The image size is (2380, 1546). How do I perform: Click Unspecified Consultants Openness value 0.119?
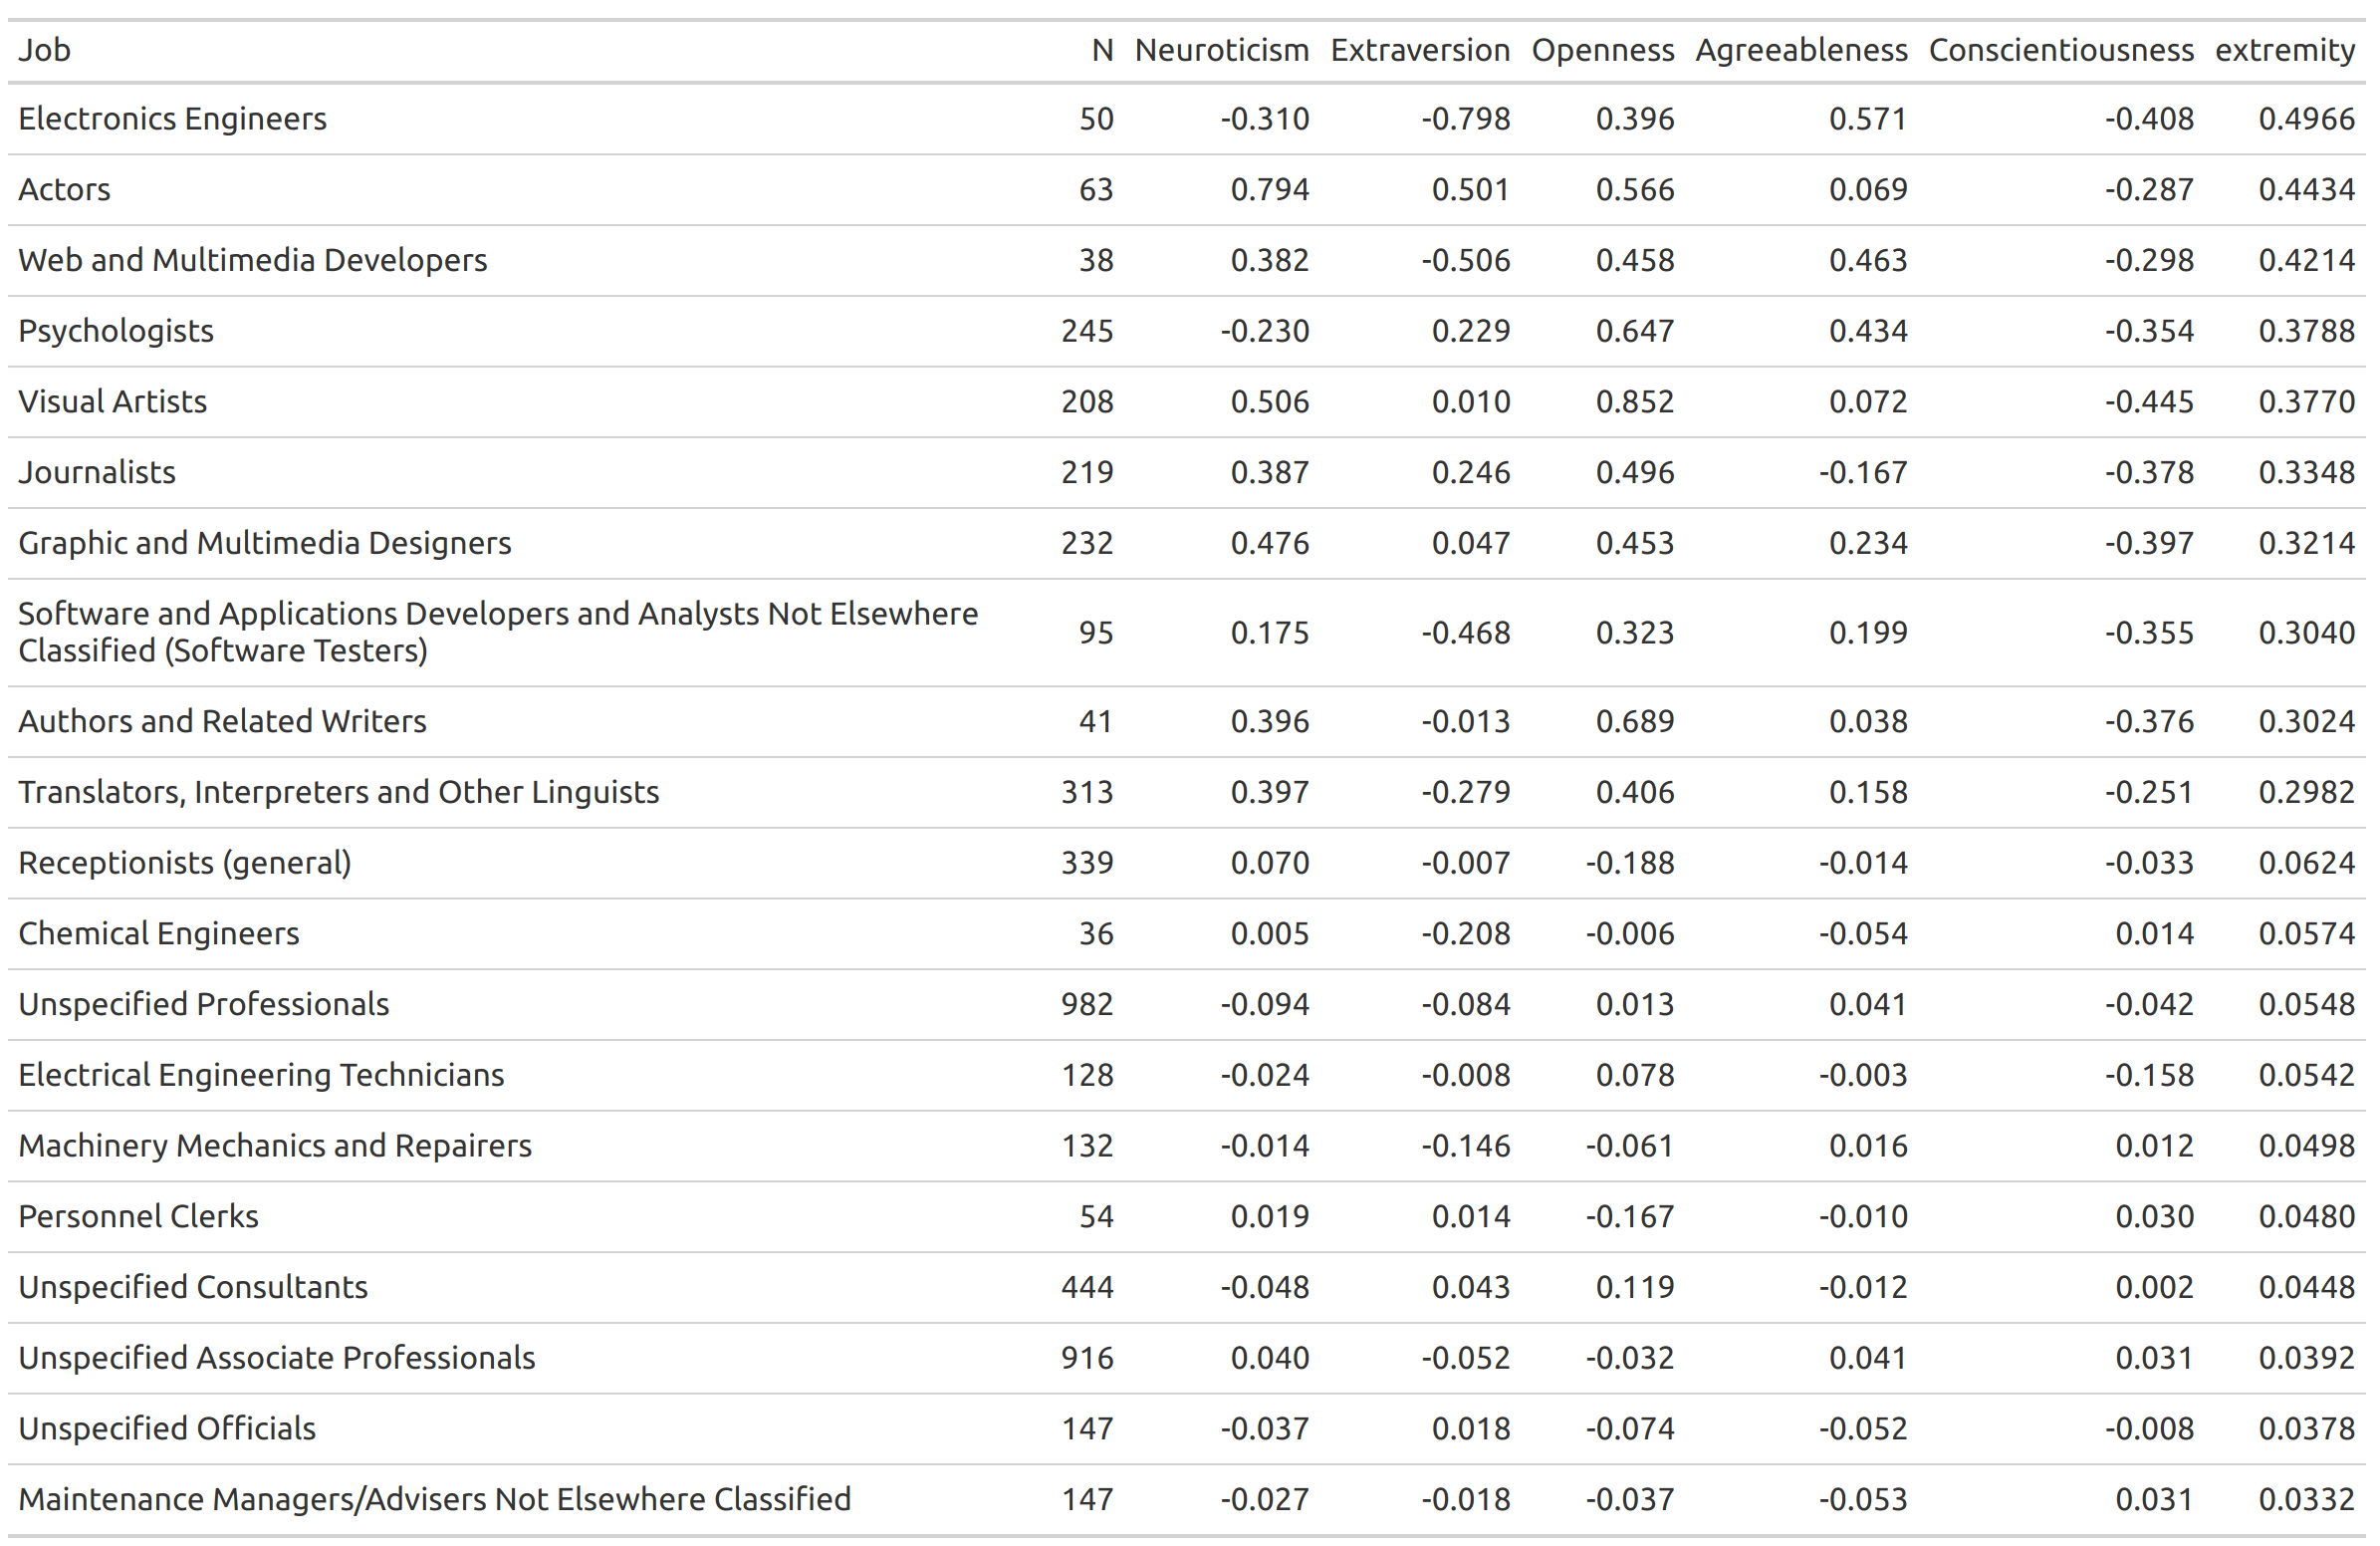point(1635,1287)
